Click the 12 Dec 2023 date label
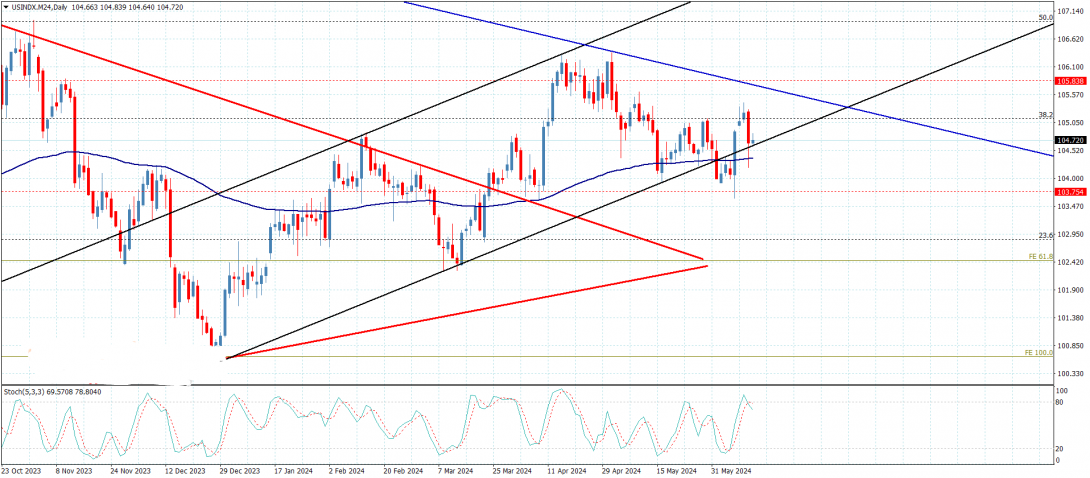This screenshot has width=1090, height=478. point(184,470)
